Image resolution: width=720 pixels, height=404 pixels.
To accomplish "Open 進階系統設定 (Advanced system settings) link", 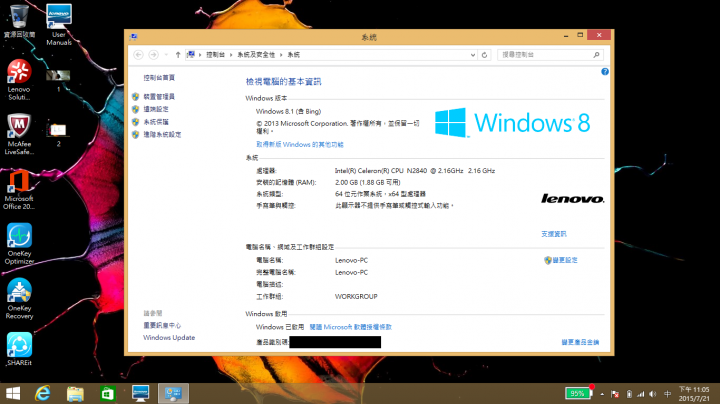I will coord(162,134).
